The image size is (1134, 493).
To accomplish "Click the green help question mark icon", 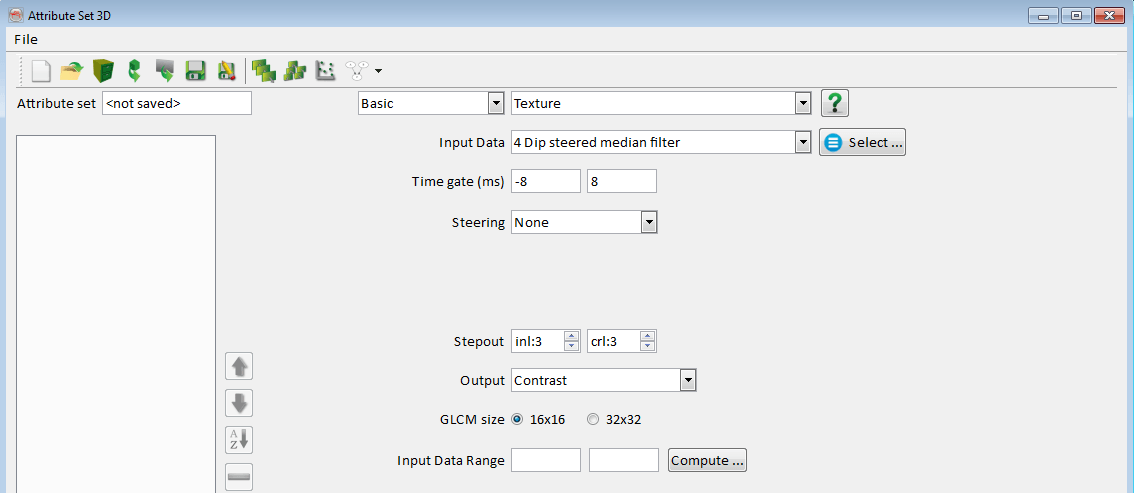I will click(x=835, y=103).
